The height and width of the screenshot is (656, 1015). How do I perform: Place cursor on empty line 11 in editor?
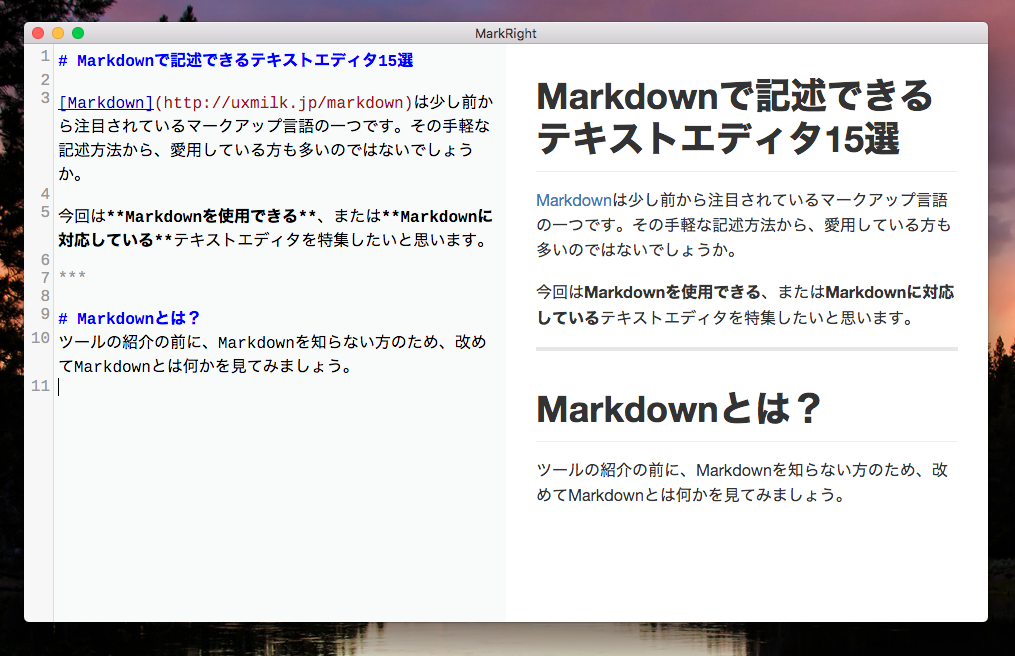tap(200, 387)
